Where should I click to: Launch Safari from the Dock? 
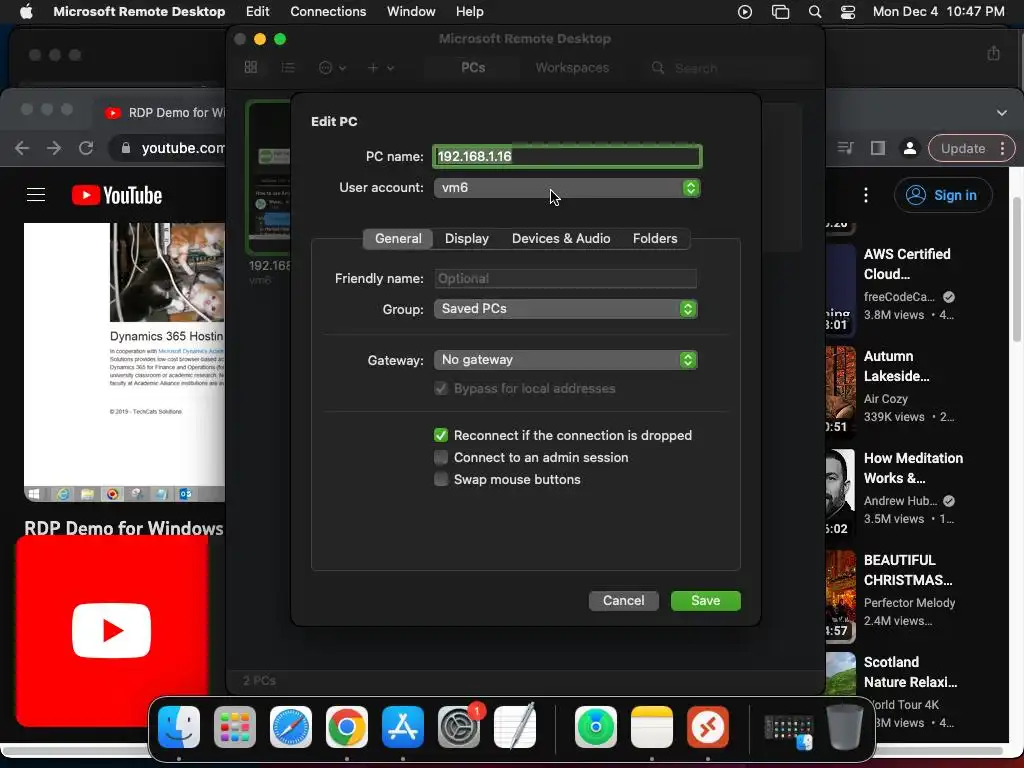(x=291, y=727)
